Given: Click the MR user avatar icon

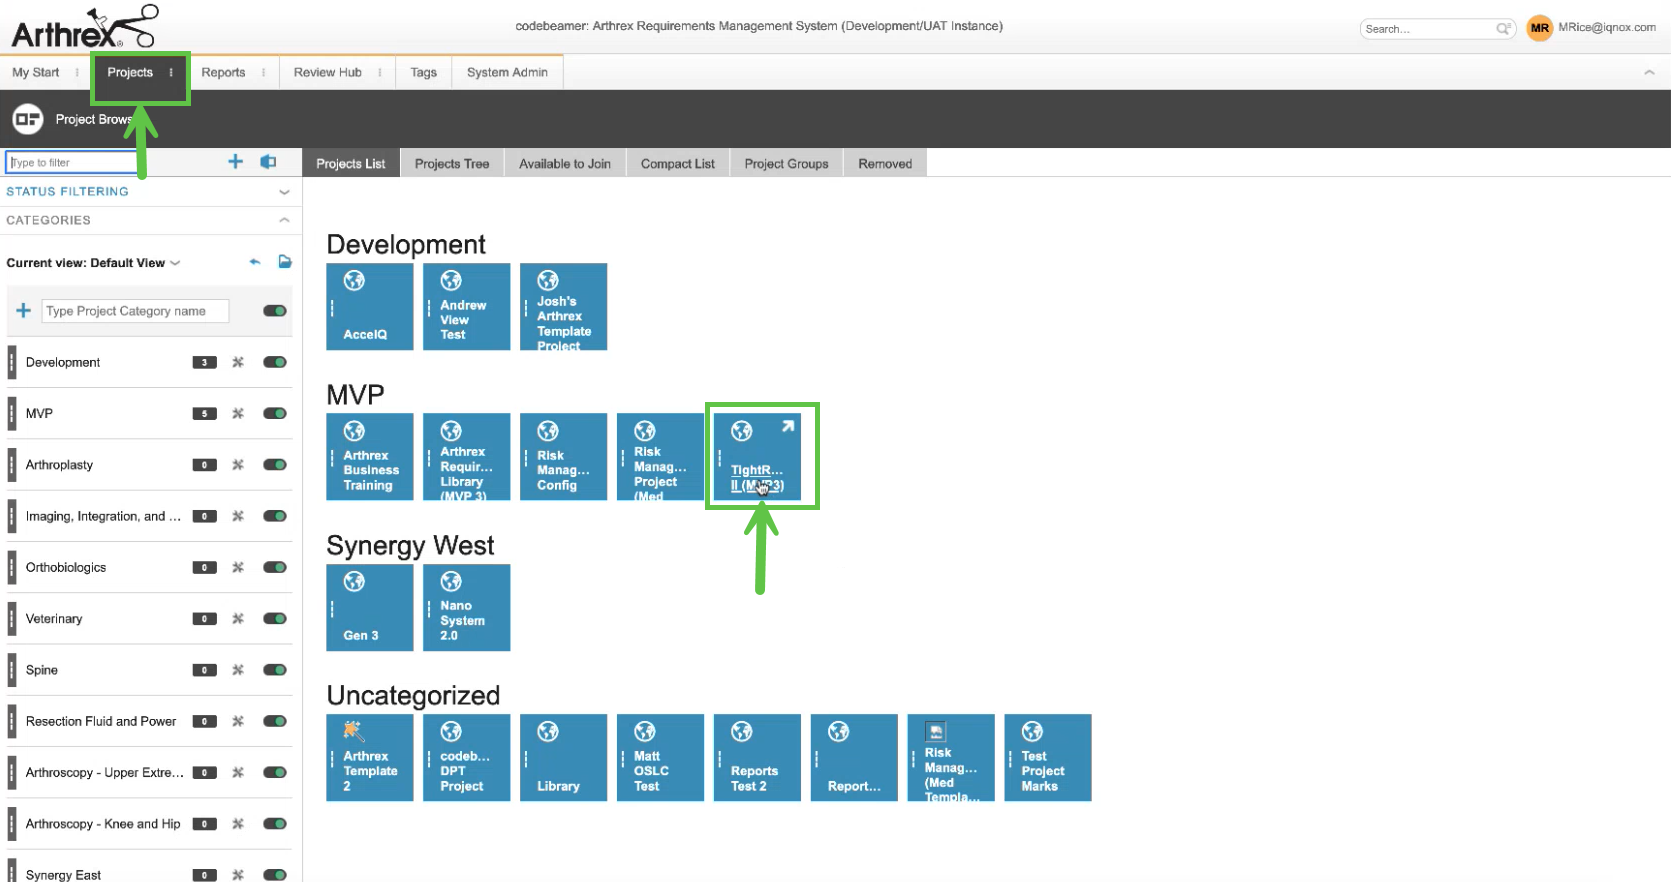Looking at the screenshot, I should pyautogui.click(x=1539, y=28).
